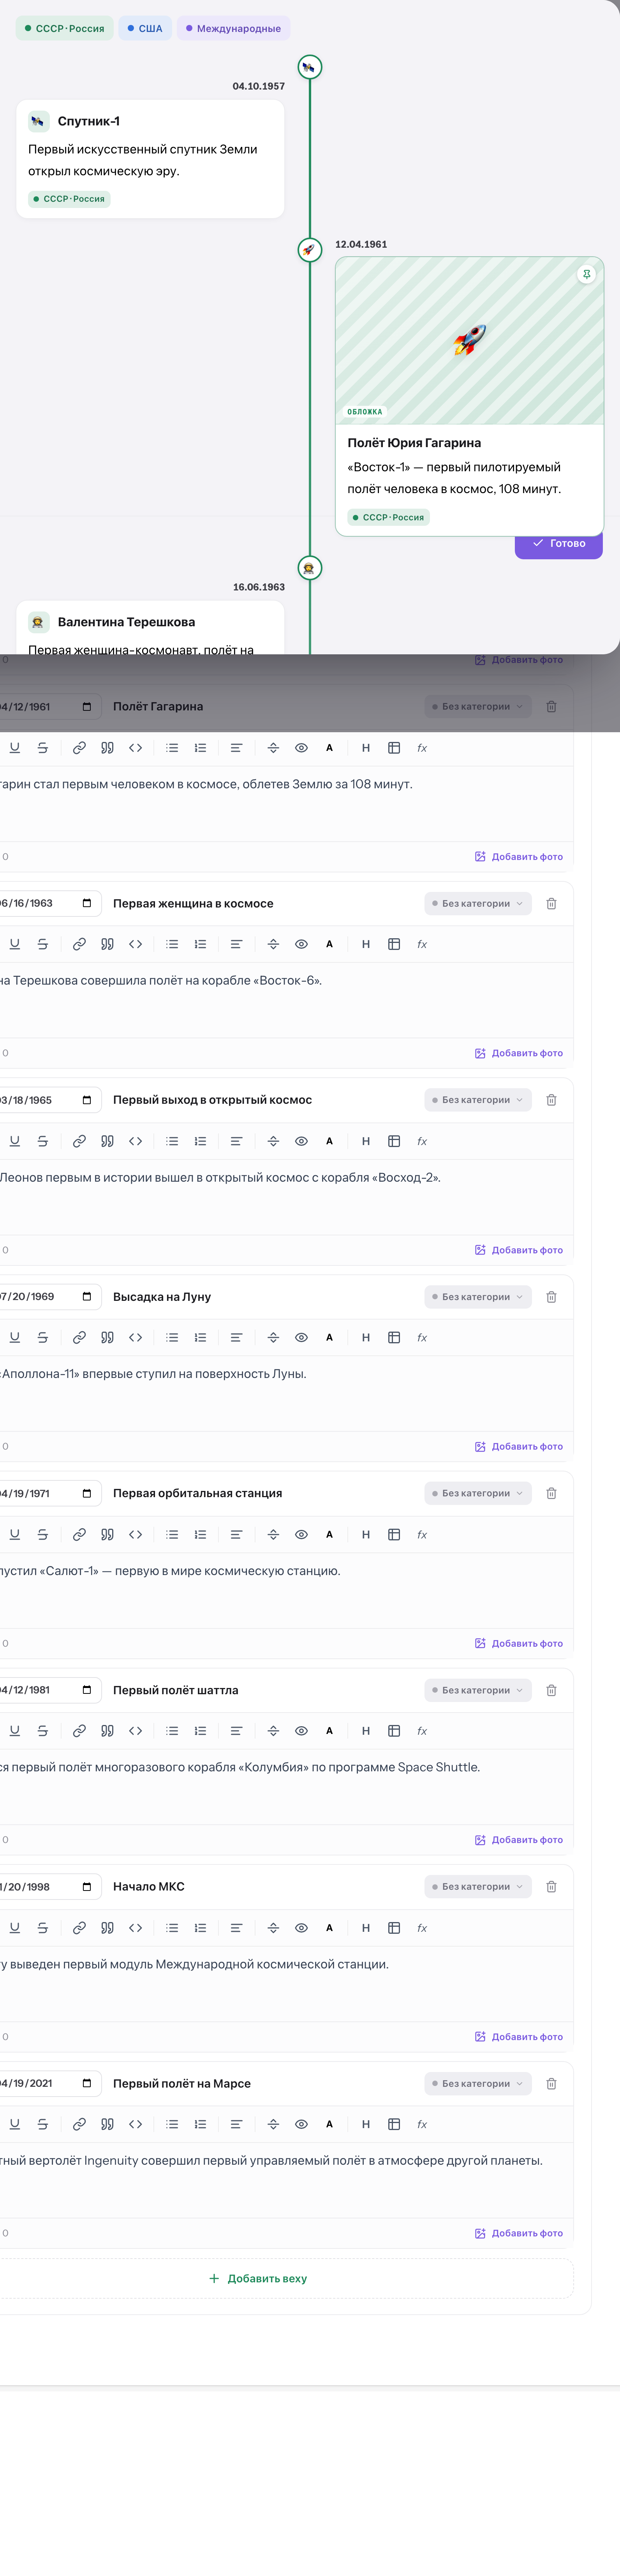The height and width of the screenshot is (2576, 620).
Task: Add a photo below the Полёт Гагарина text
Action: click(519, 857)
